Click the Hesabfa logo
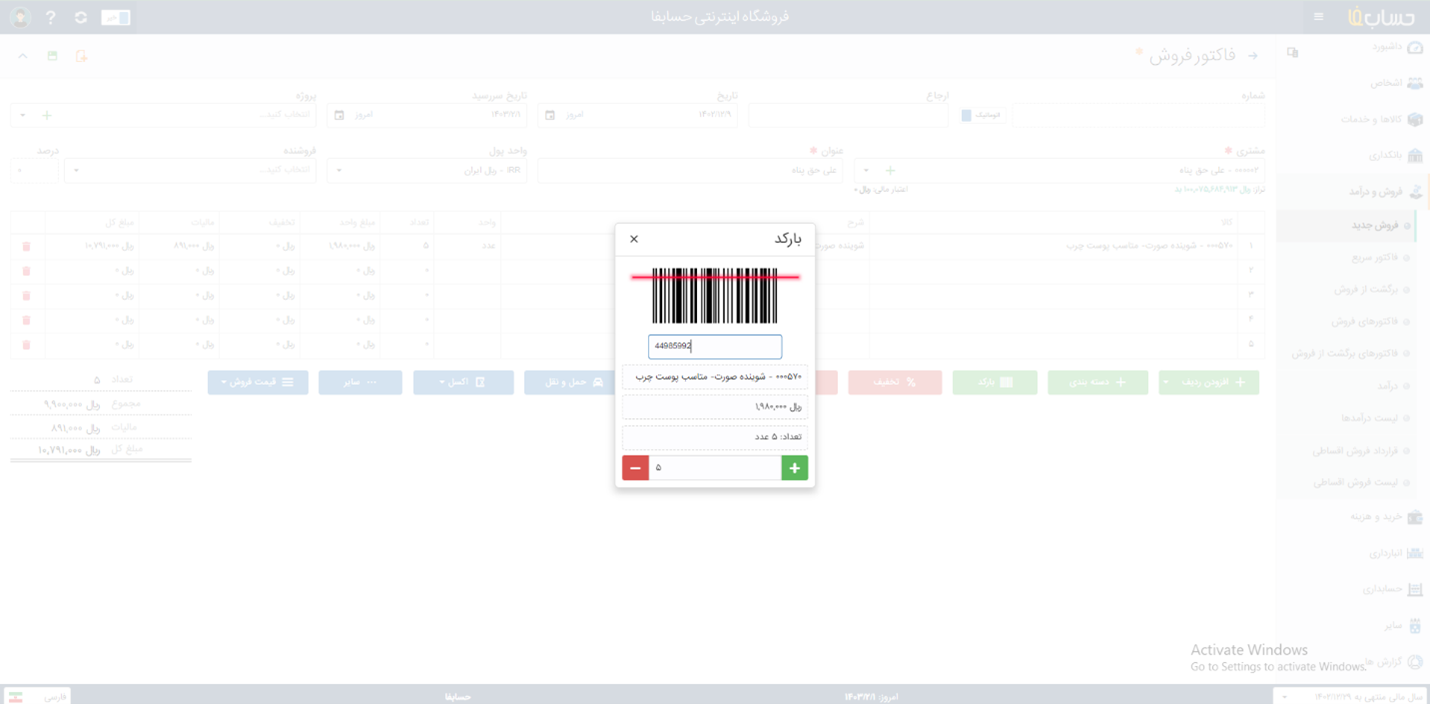 click(1382, 17)
